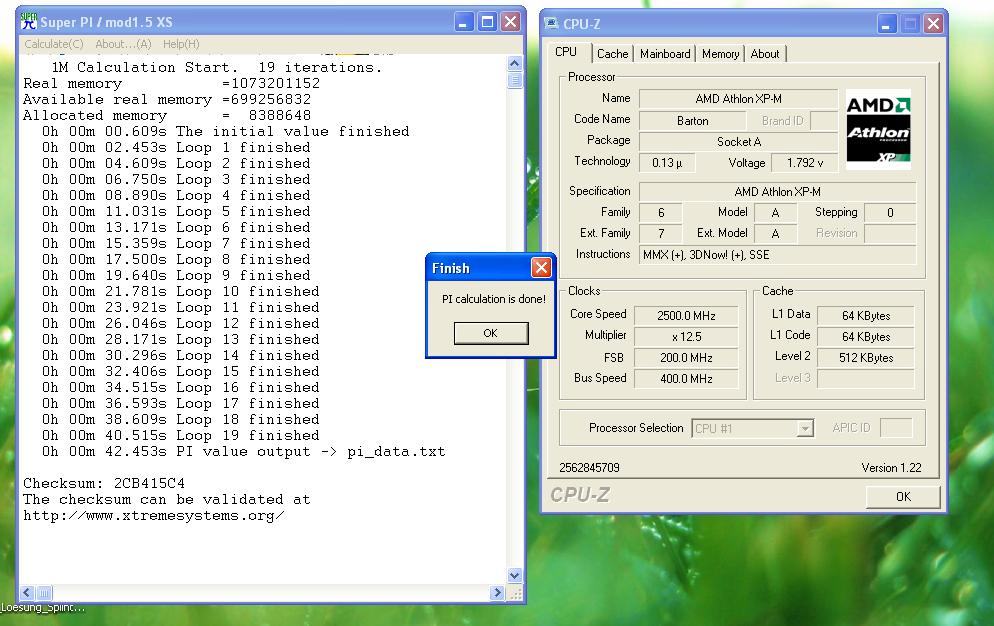Screen dimensions: 994x626
Task: Click the L1 Data 64 KBytes field
Action: pyautogui.click(x=865, y=316)
